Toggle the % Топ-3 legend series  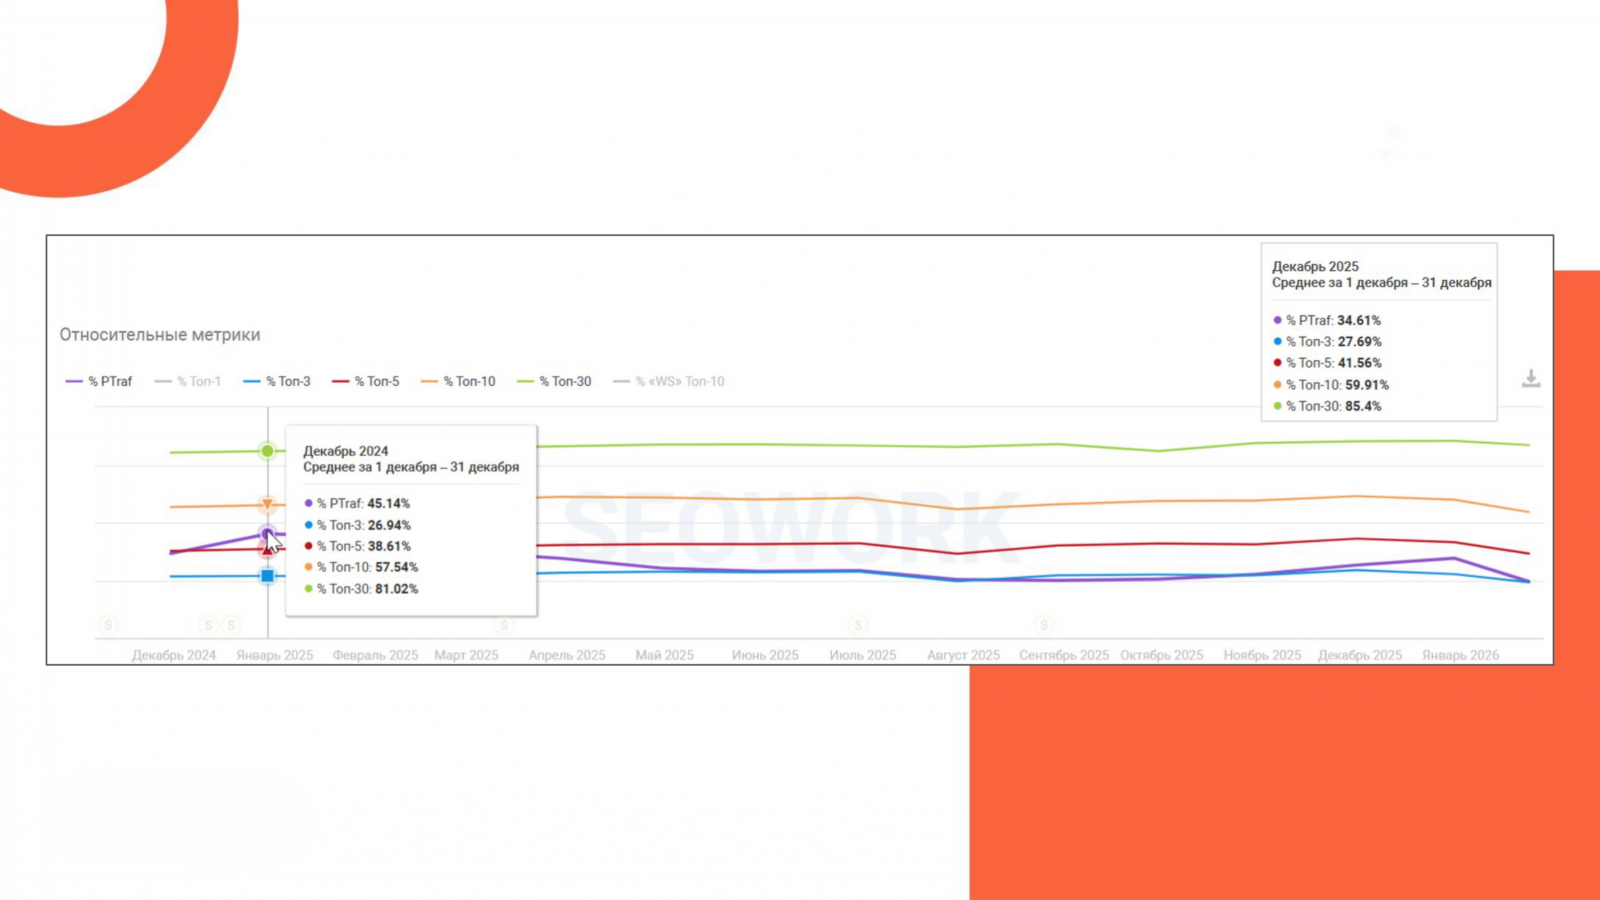[277, 381]
